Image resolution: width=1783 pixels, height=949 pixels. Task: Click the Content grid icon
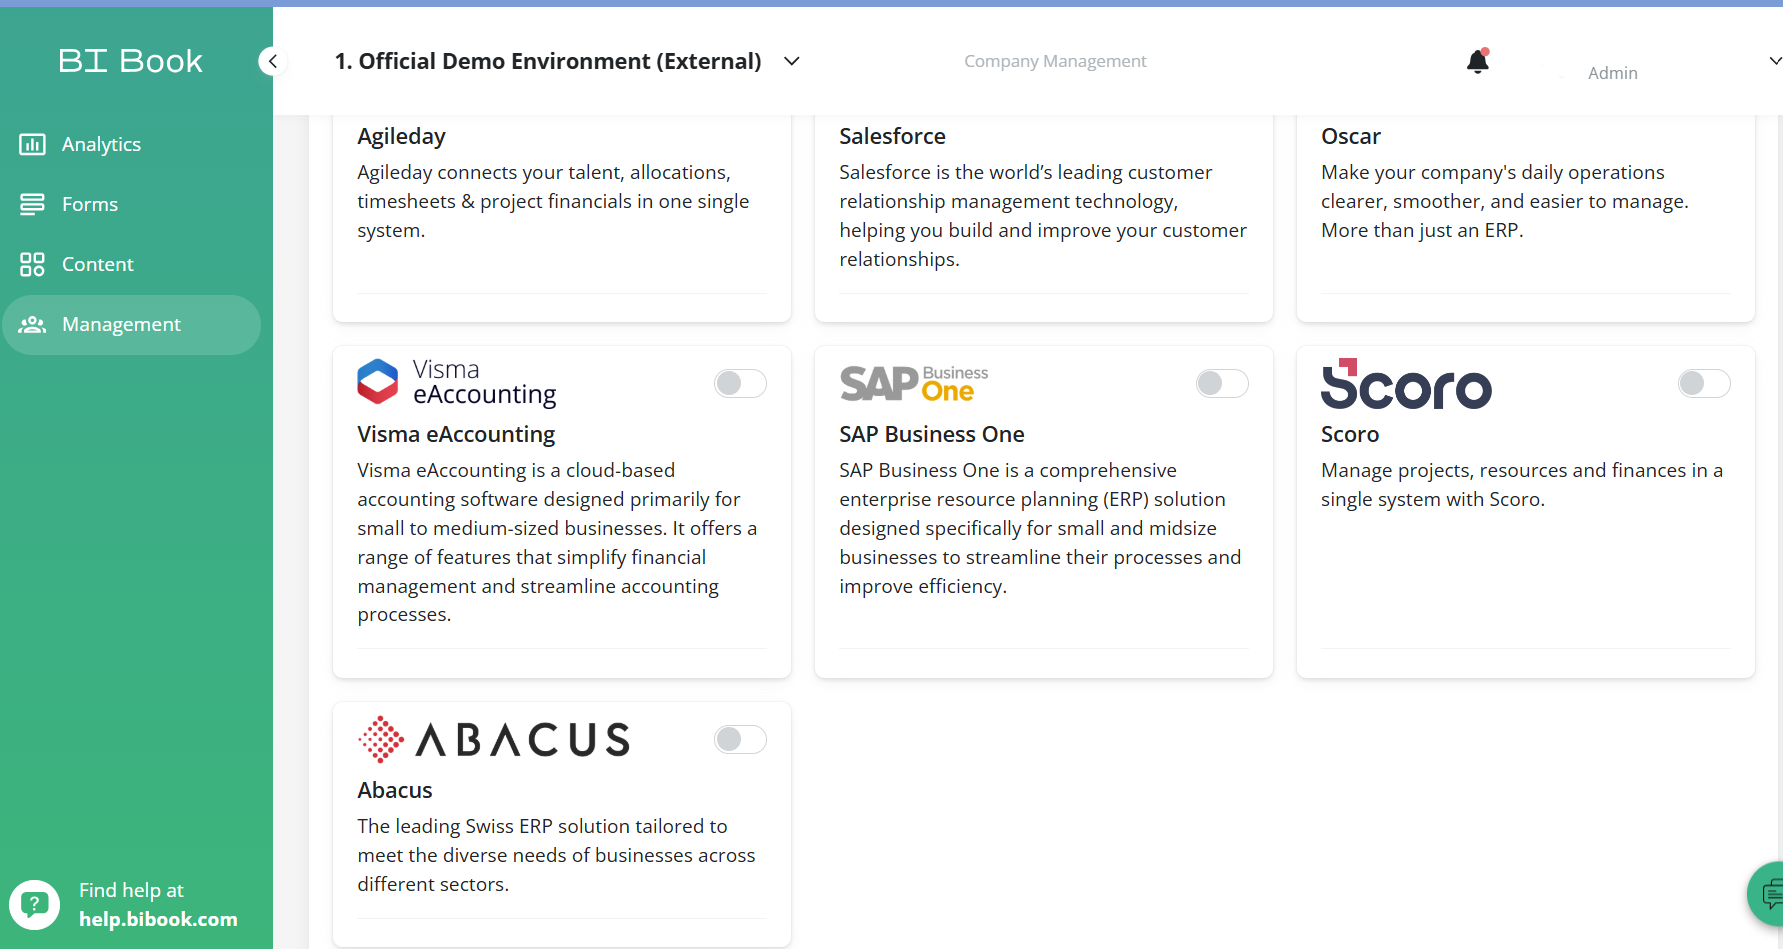pos(32,264)
